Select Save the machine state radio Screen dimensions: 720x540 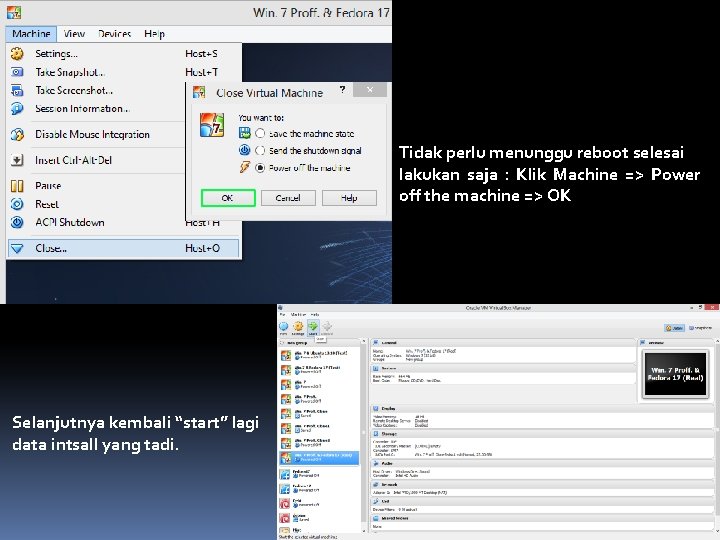[x=260, y=133]
